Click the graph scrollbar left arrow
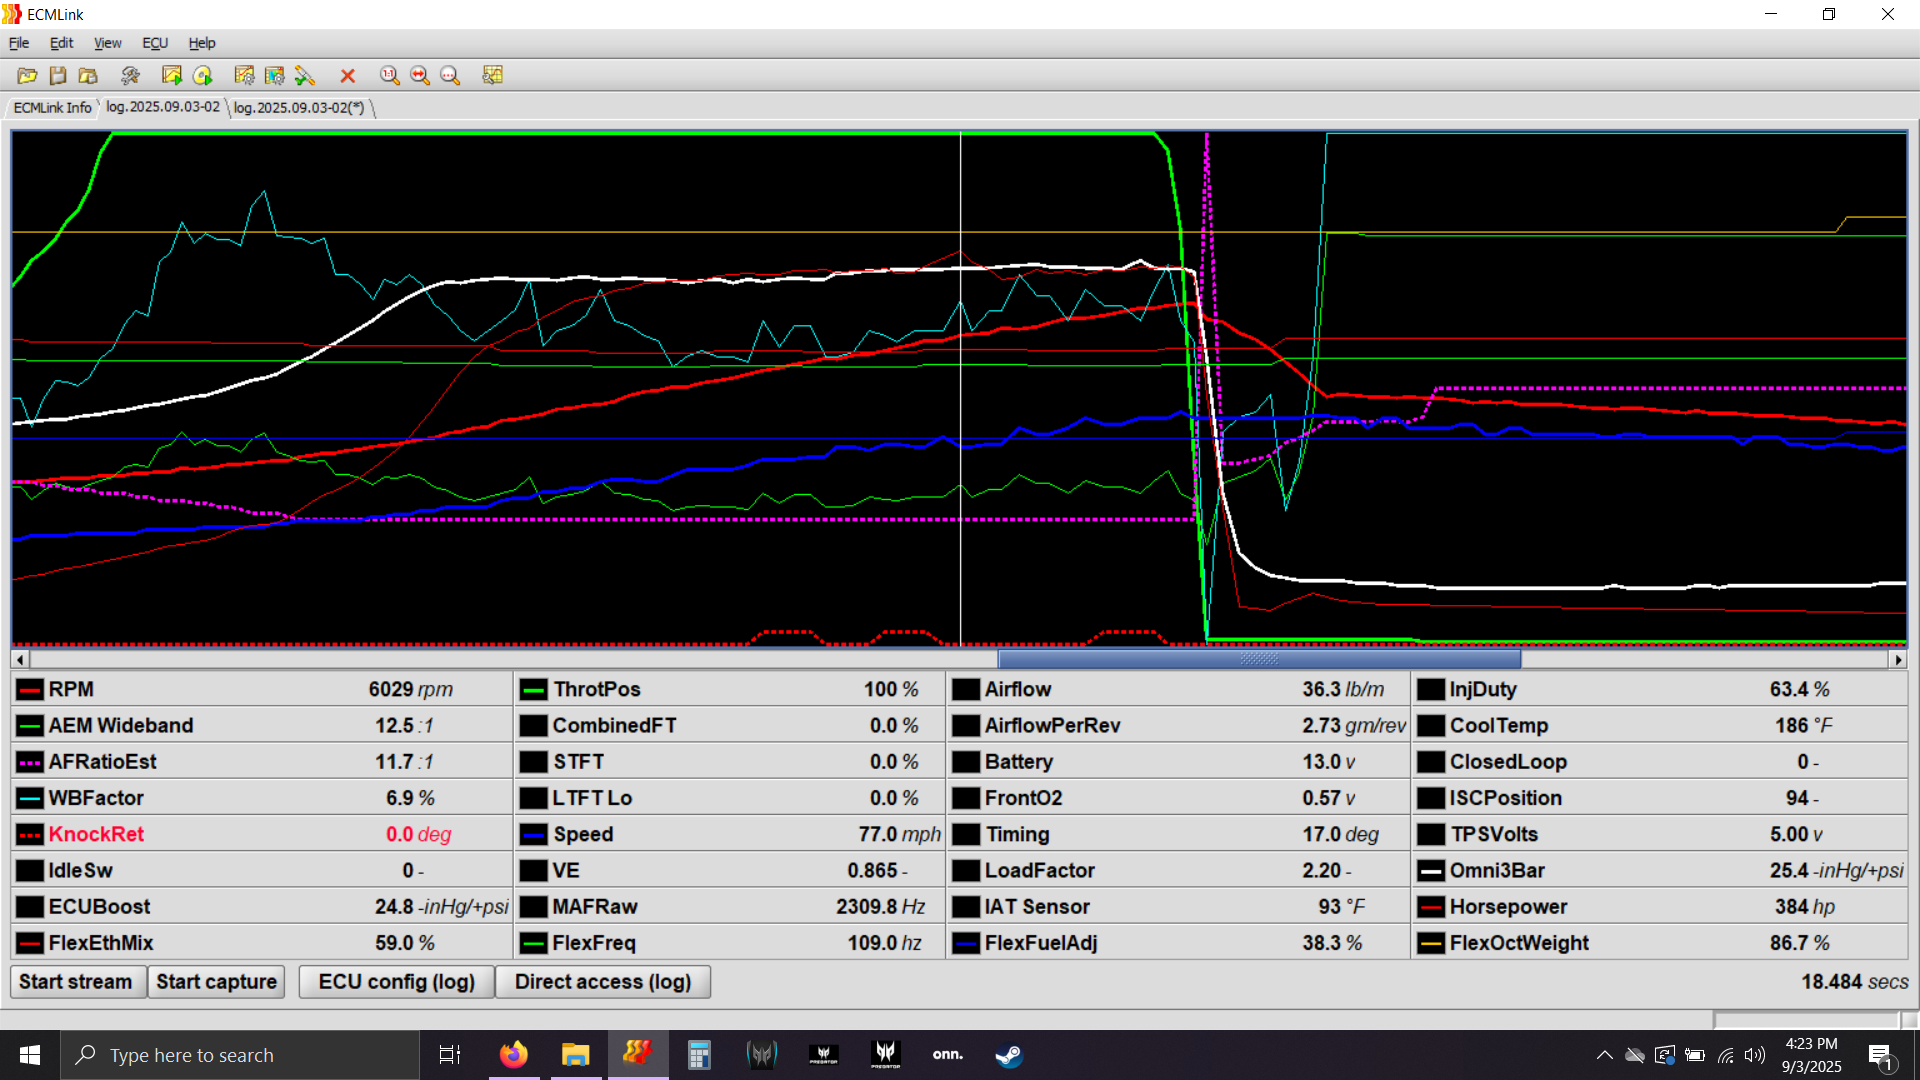This screenshot has width=1920, height=1080. click(x=20, y=659)
